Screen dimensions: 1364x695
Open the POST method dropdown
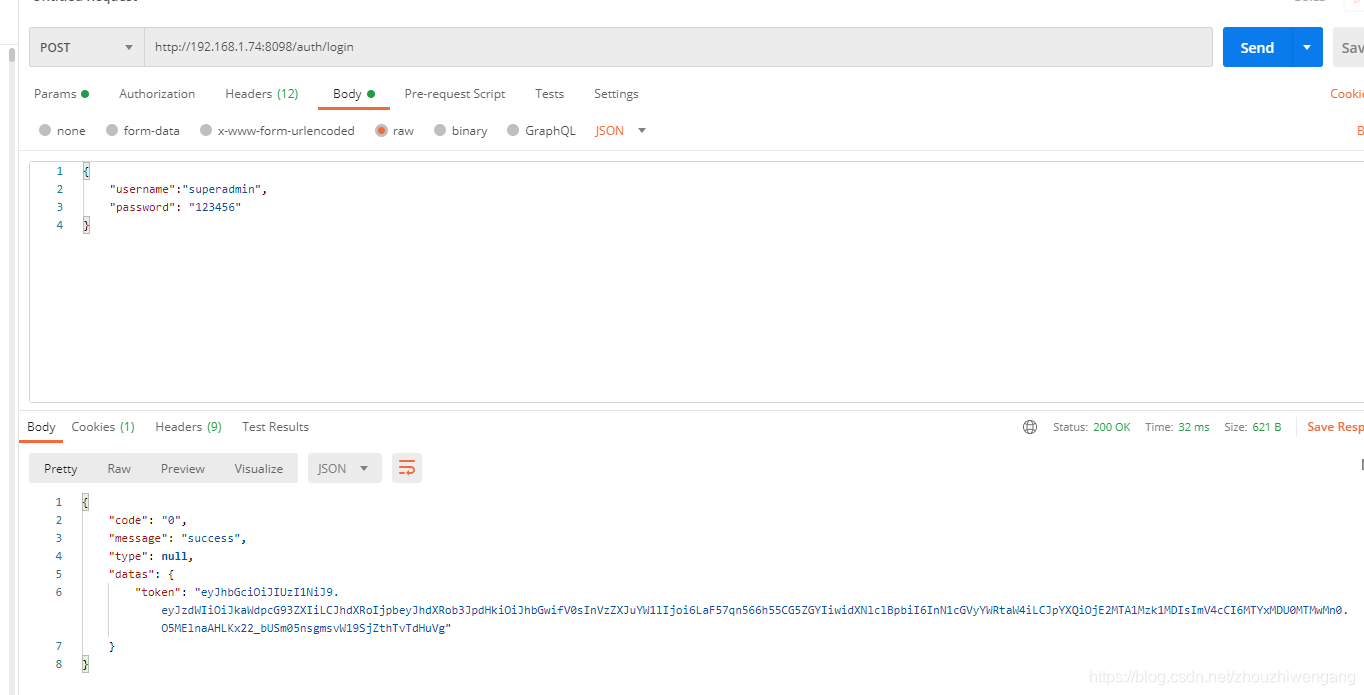[x=128, y=47]
